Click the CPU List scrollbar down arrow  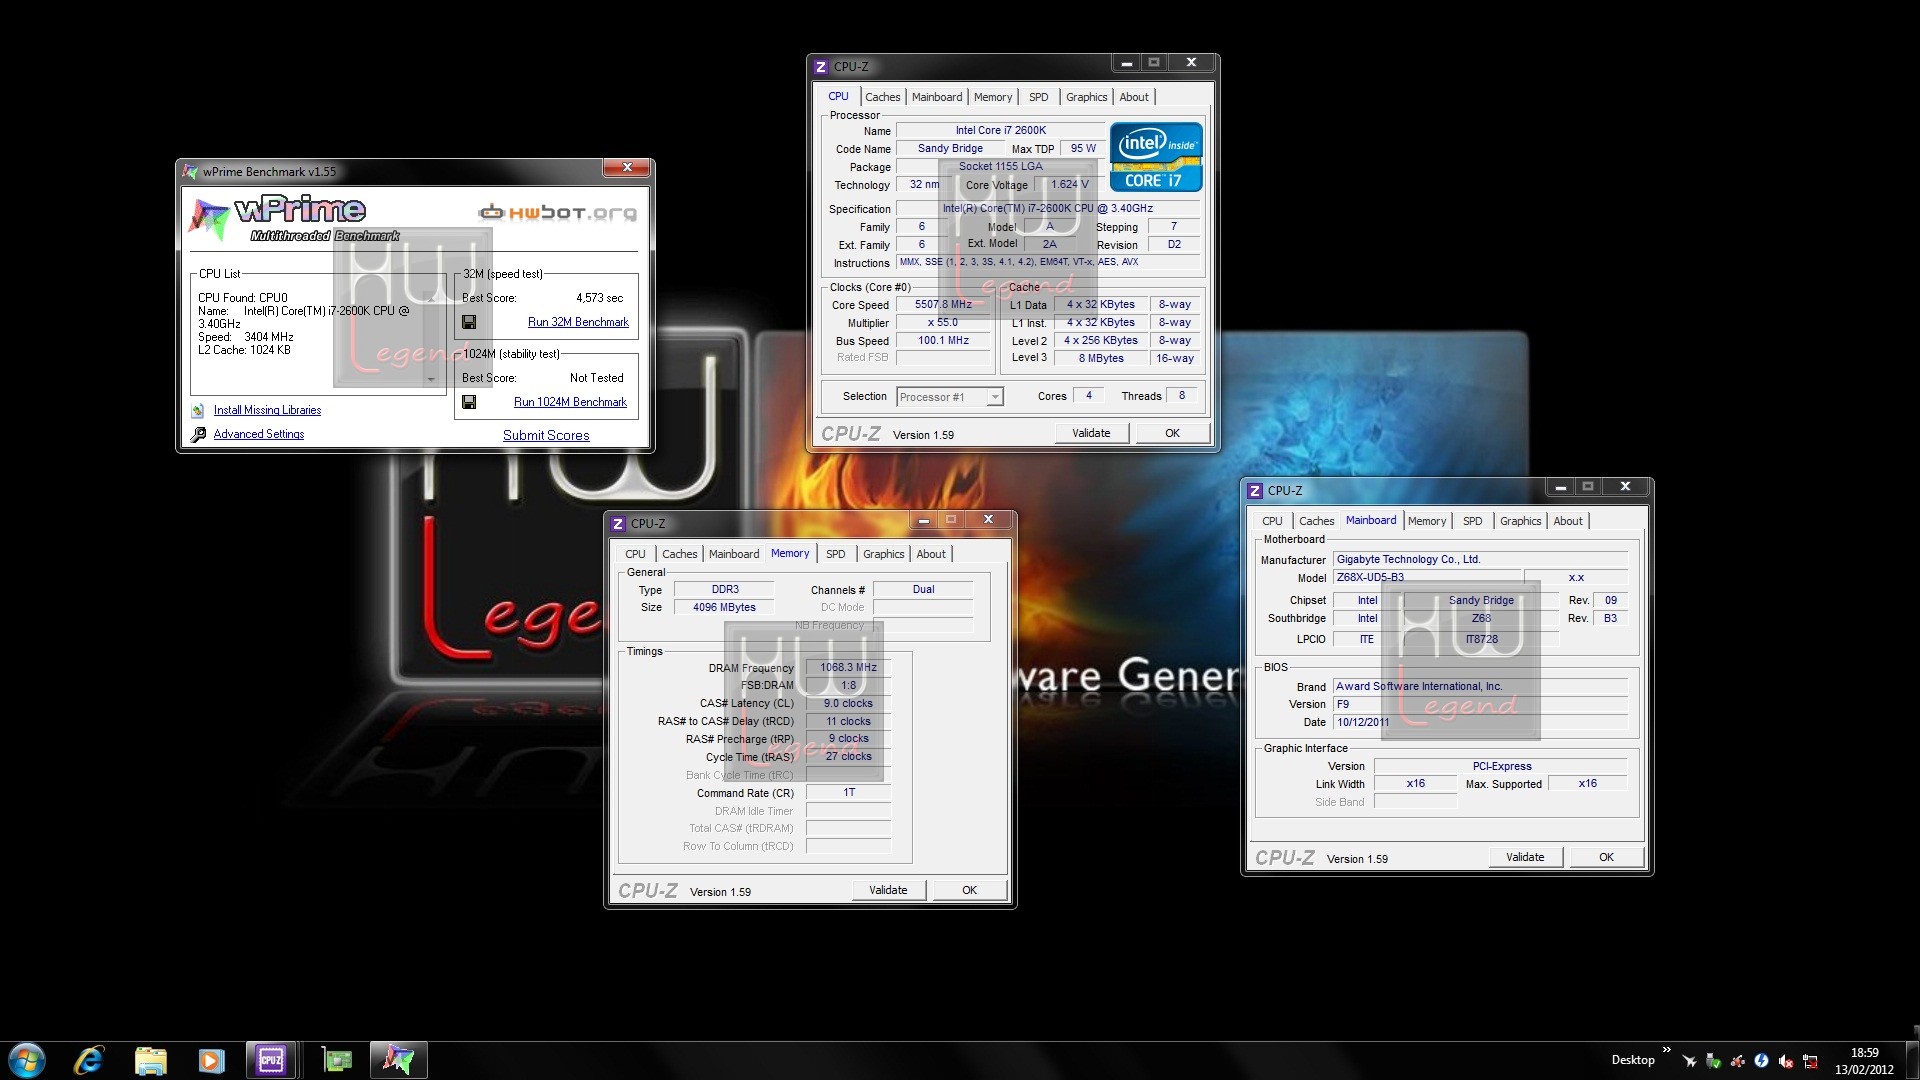(x=432, y=380)
